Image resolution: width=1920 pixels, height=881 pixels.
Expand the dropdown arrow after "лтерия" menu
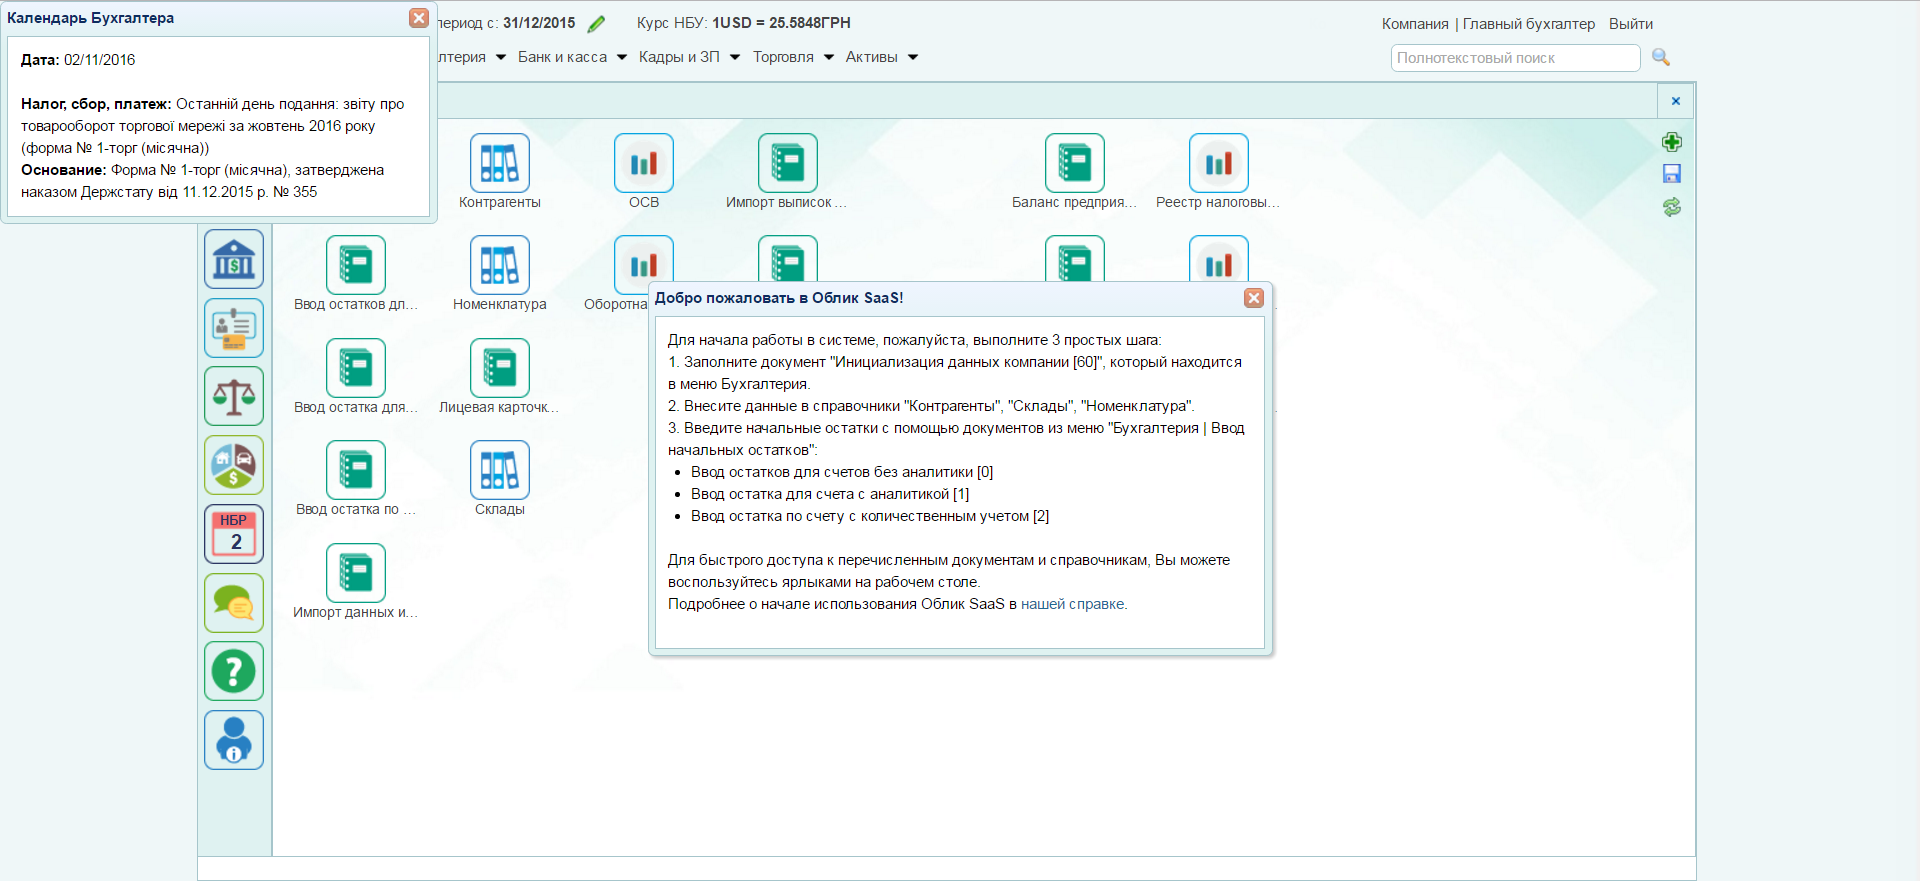click(501, 57)
